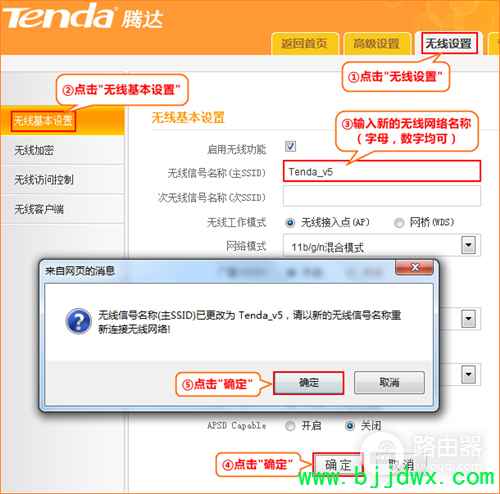Click the Tenda logo in header

pyautogui.click(x=83, y=16)
